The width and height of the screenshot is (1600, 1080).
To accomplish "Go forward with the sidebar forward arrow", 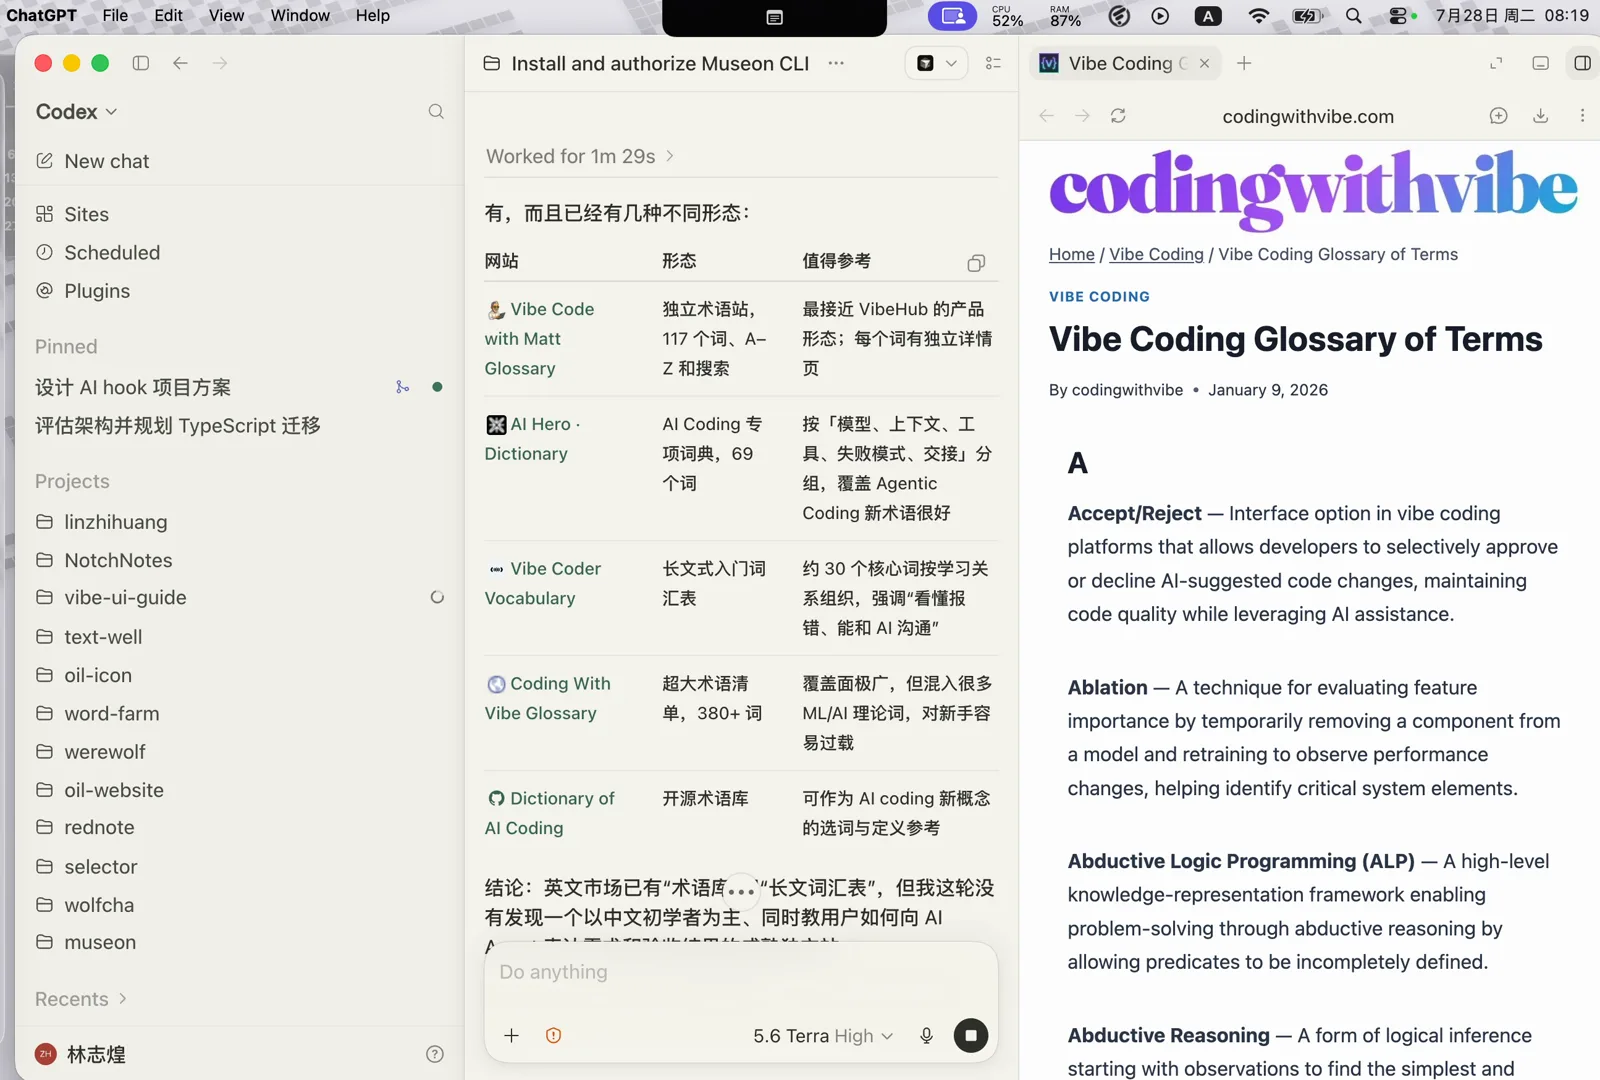I will point(220,63).
